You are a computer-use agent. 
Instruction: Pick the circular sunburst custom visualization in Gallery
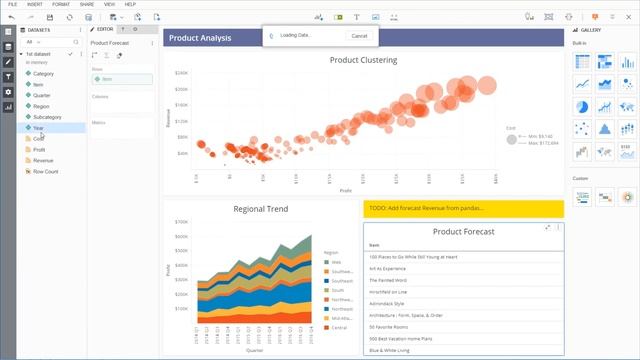[627, 198]
